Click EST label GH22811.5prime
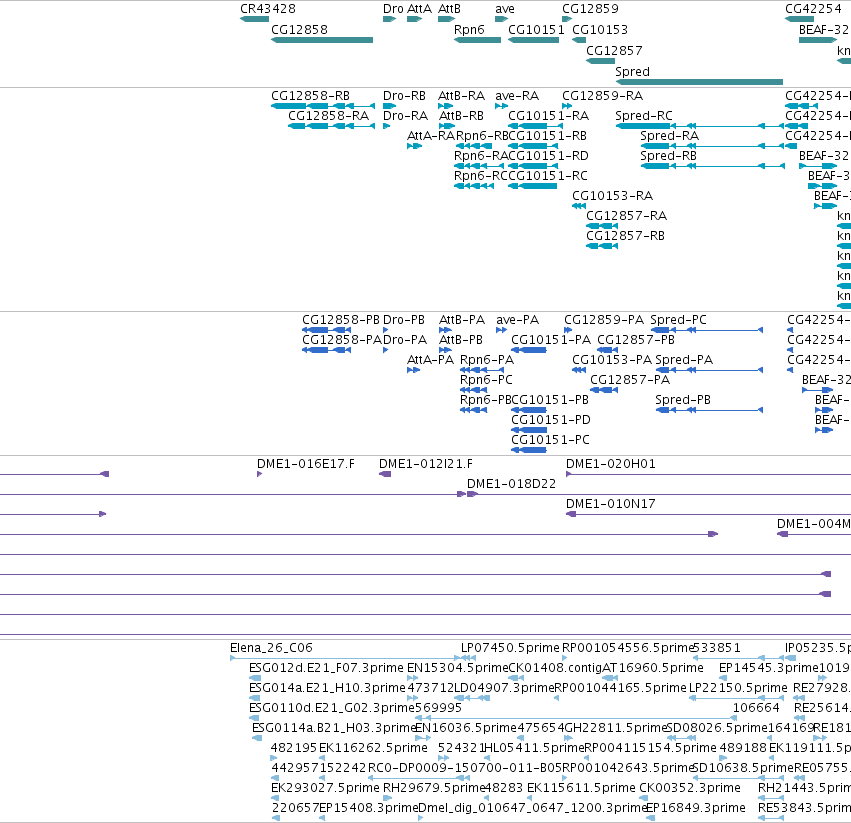851x823 pixels. (615, 727)
